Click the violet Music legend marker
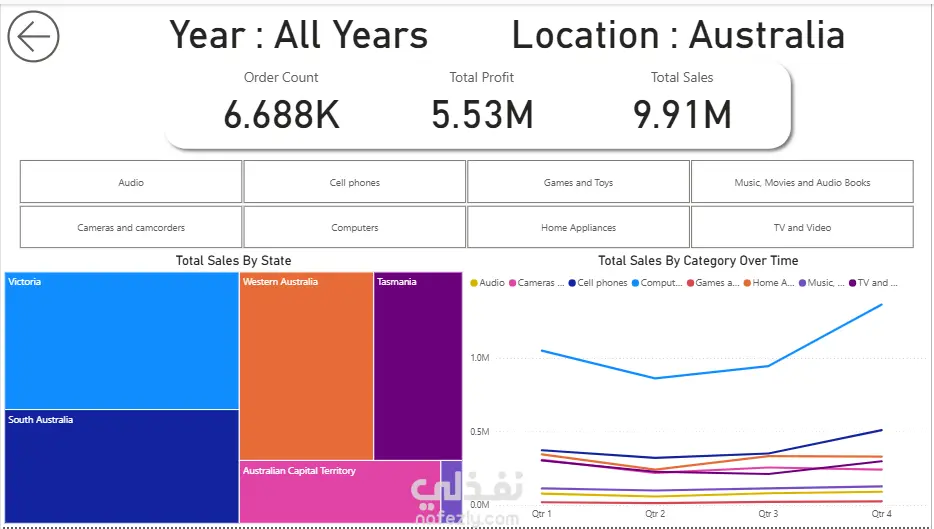Image resolution: width=934 pixels, height=529 pixels. [x=803, y=283]
